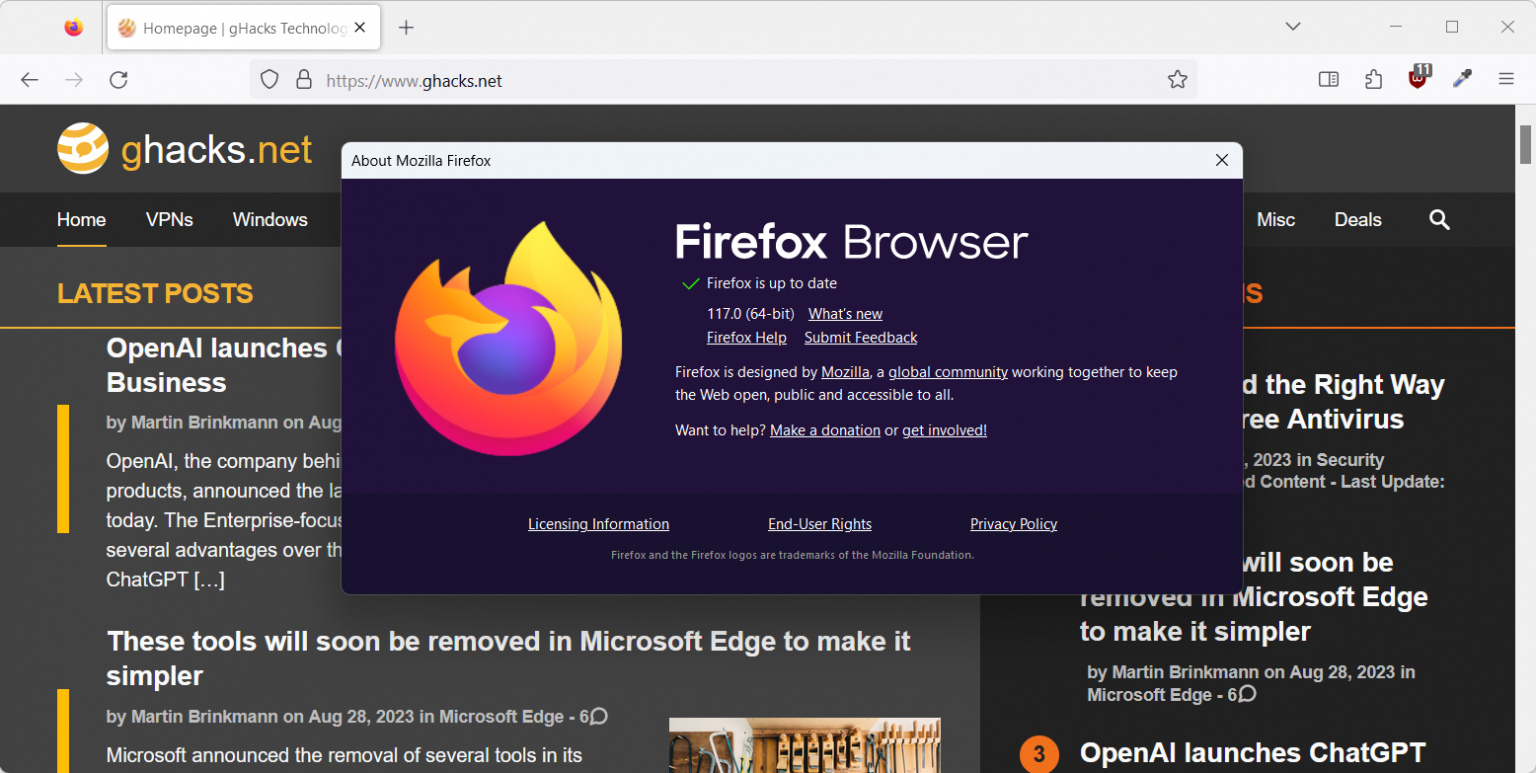Open the uBlock Origin extension
This screenshot has width=1536, height=773.
tap(1417, 80)
